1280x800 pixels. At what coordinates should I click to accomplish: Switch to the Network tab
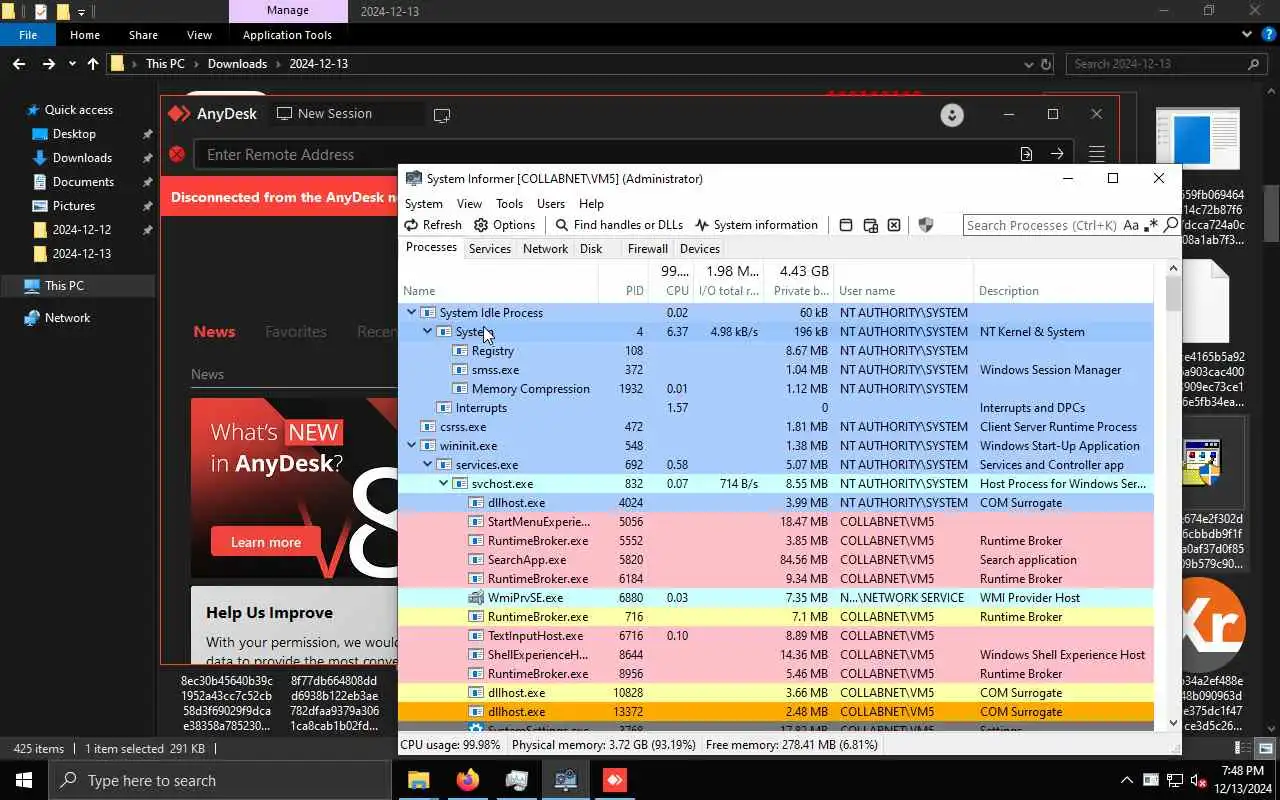click(545, 249)
